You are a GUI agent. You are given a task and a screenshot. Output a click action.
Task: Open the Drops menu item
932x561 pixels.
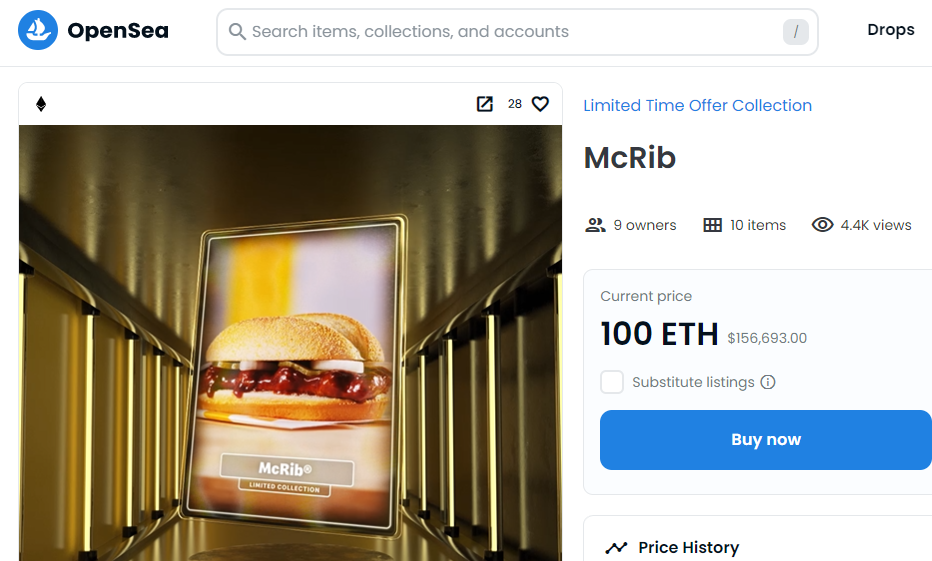coord(890,30)
